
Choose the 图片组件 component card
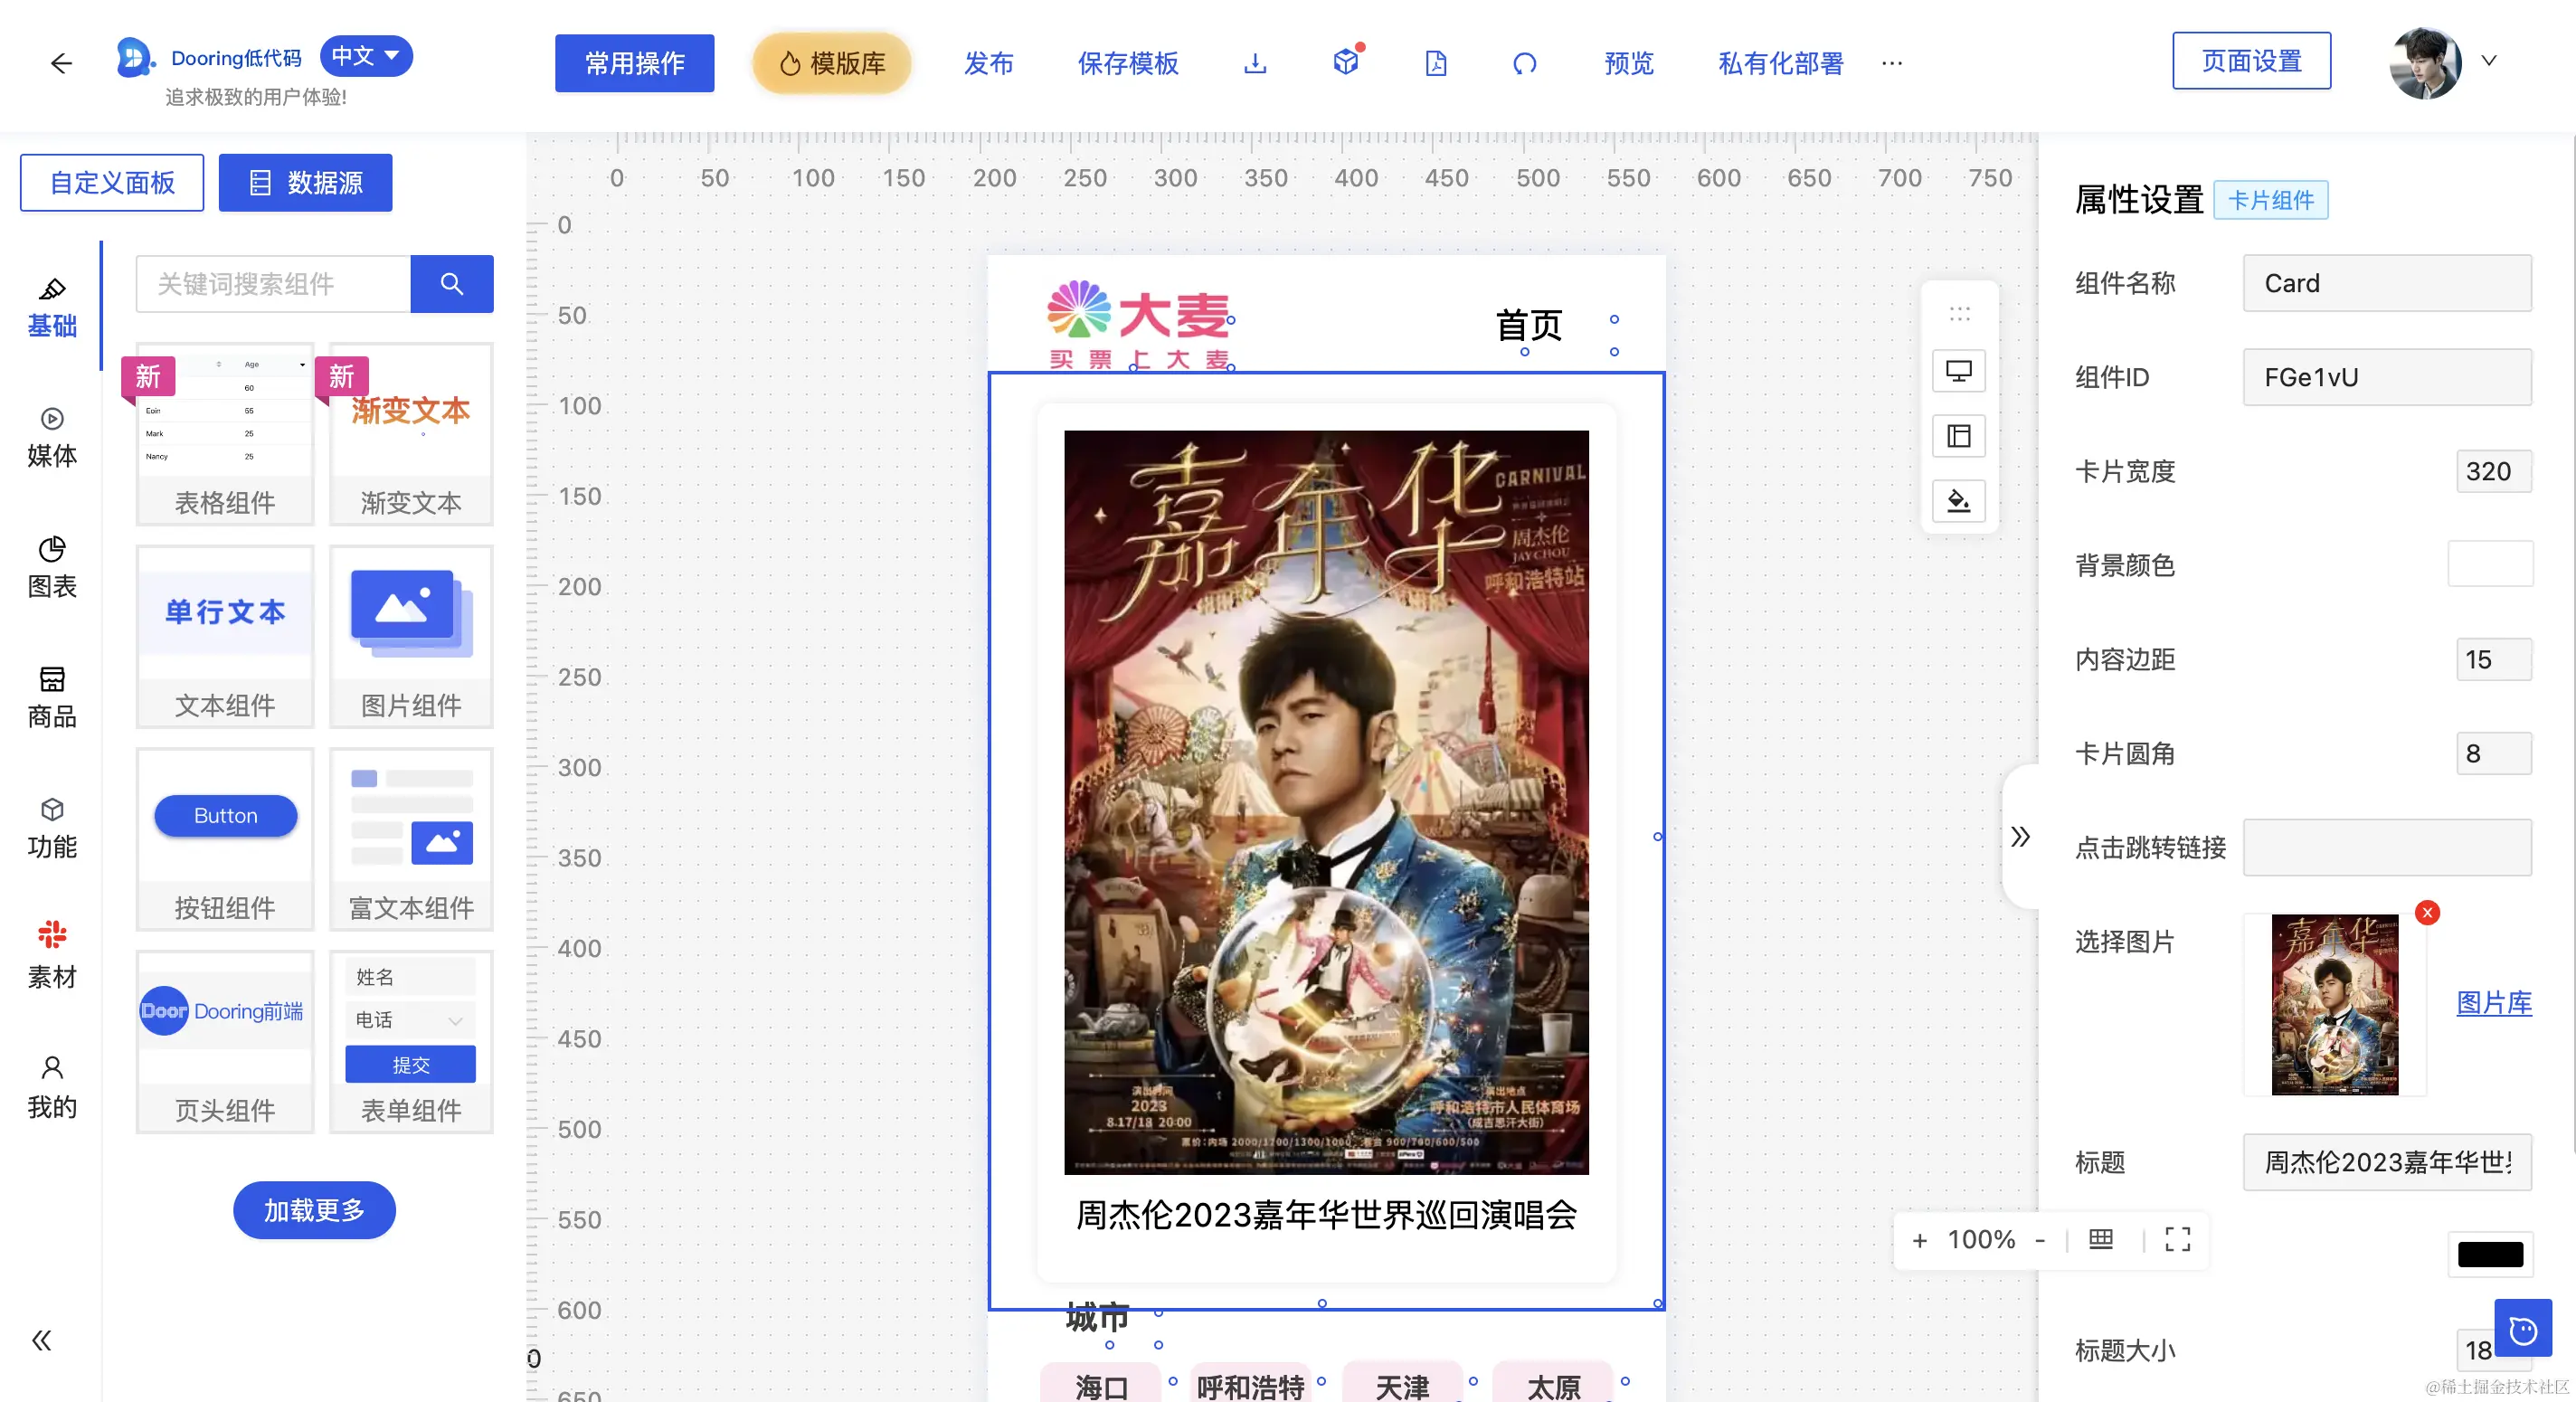pos(411,637)
